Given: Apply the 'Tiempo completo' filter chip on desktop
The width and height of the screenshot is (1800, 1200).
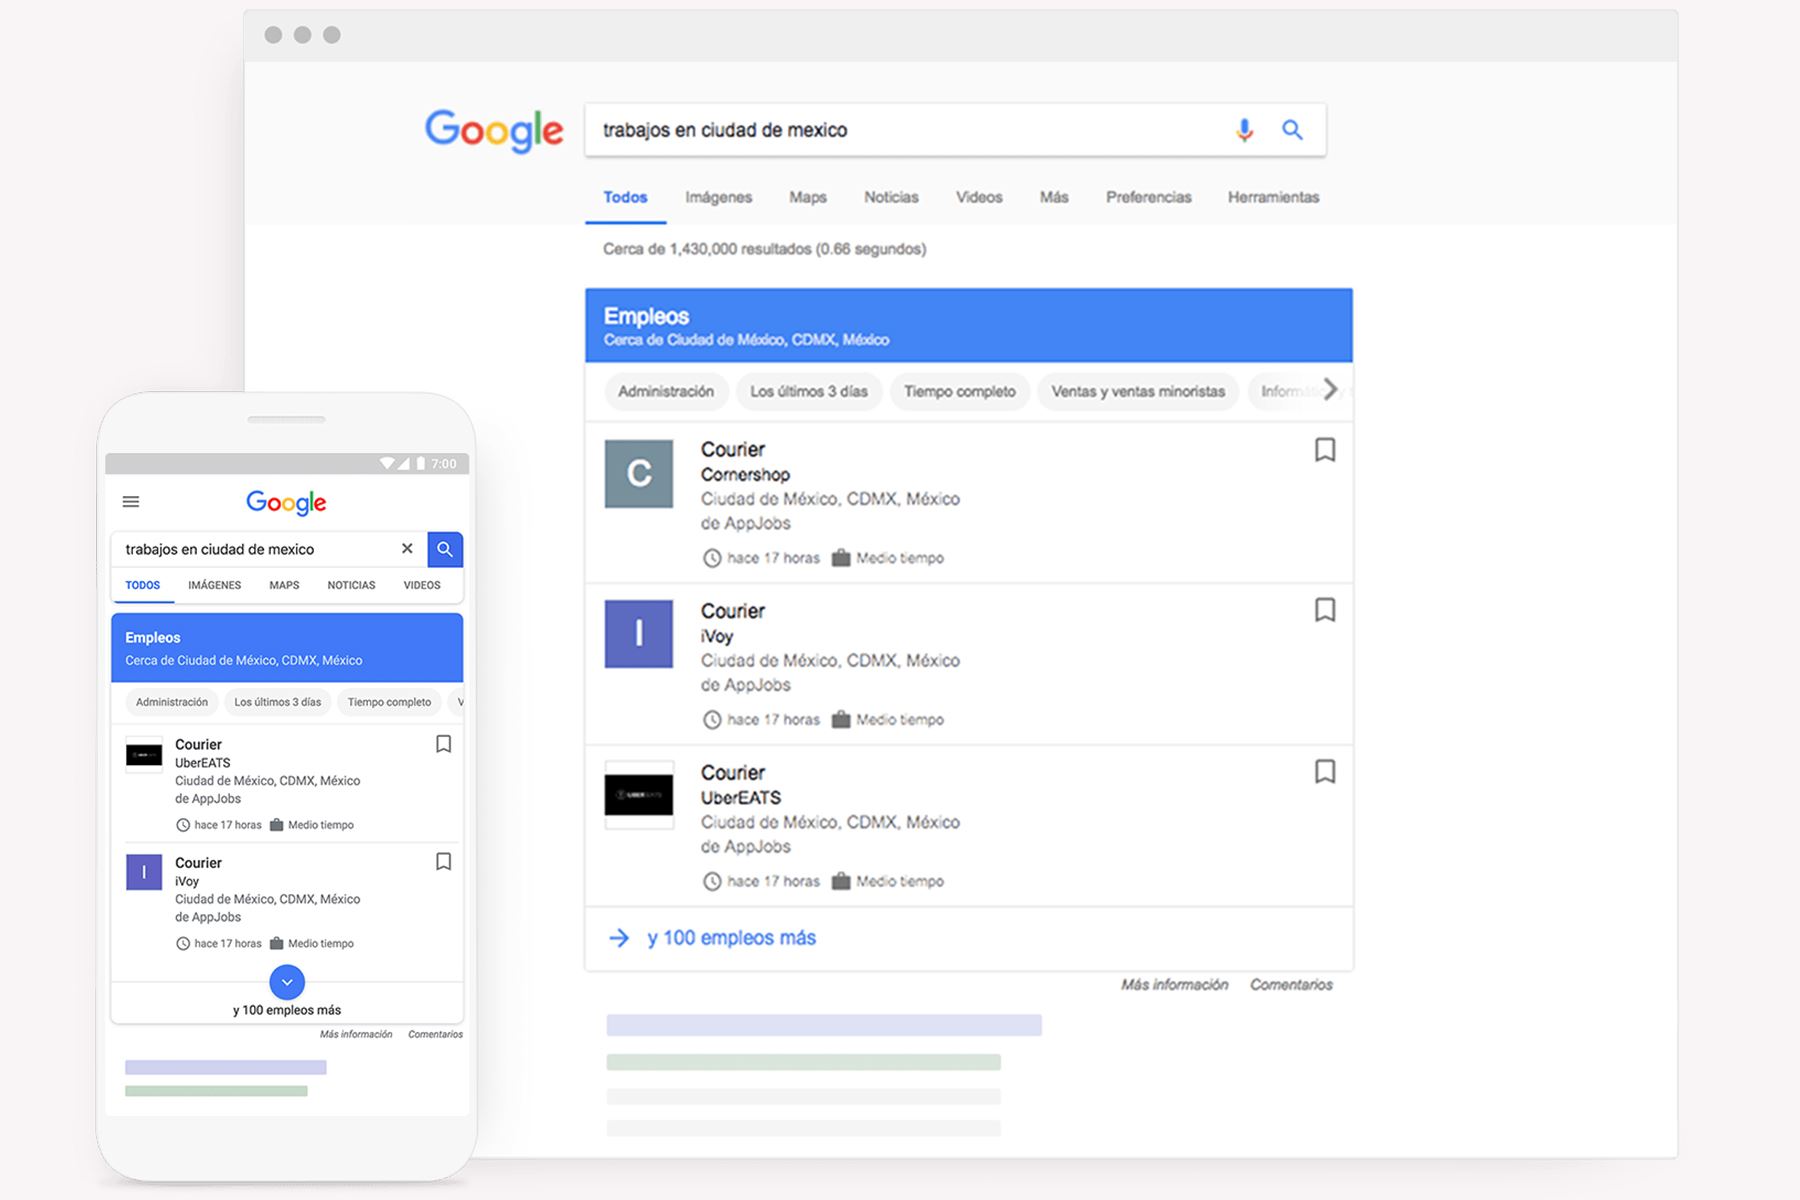Looking at the screenshot, I should pos(959,391).
